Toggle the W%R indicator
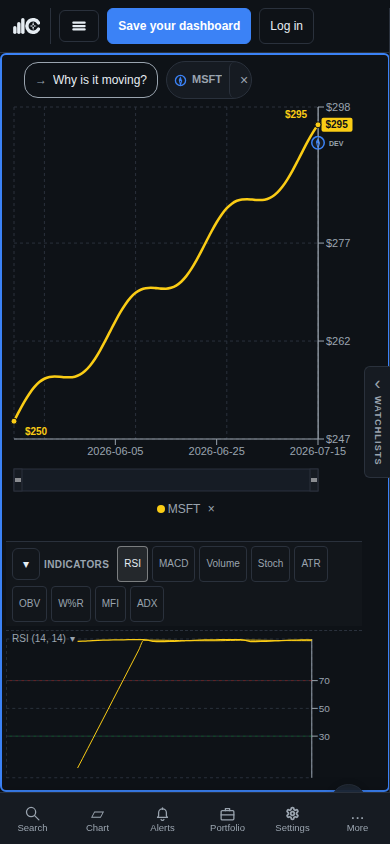 tap(71, 604)
